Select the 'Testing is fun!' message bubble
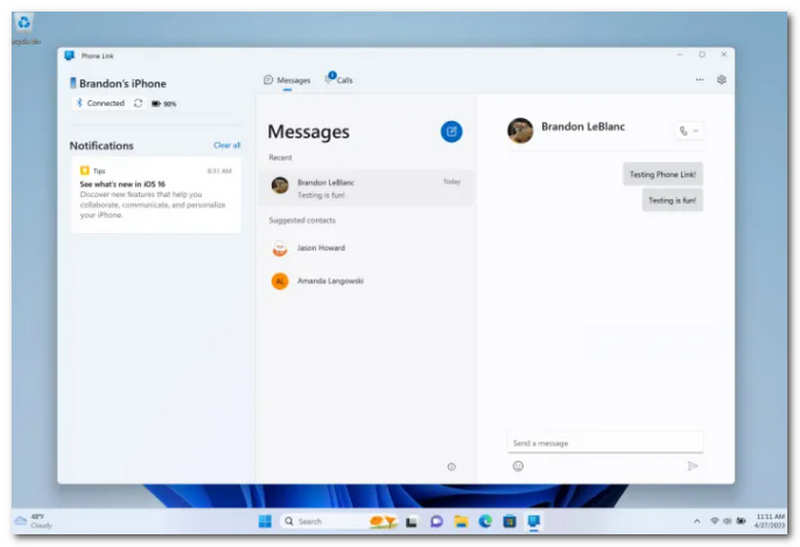Viewport: 800px width, 547px height. coord(672,201)
